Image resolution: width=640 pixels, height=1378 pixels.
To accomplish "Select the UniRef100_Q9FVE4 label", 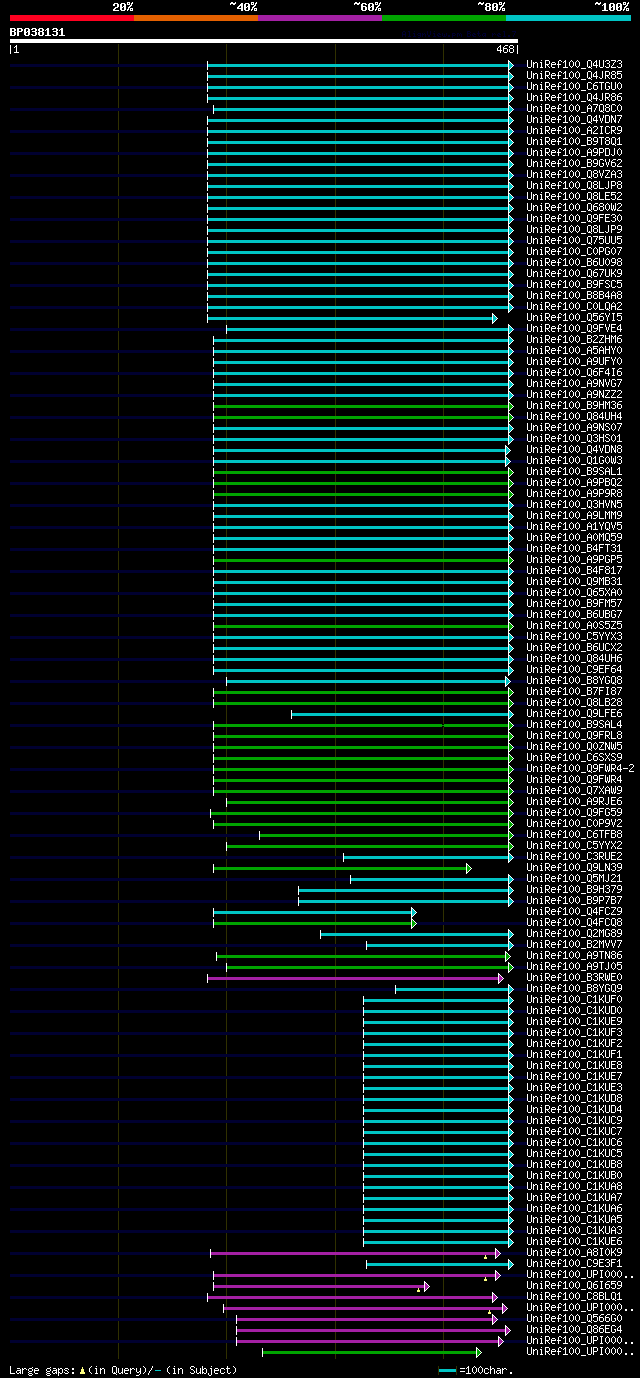I will click(x=574, y=328).
